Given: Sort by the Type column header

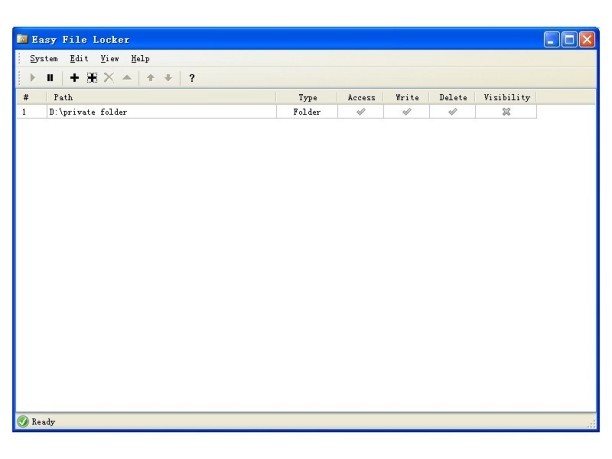Looking at the screenshot, I should point(307,97).
